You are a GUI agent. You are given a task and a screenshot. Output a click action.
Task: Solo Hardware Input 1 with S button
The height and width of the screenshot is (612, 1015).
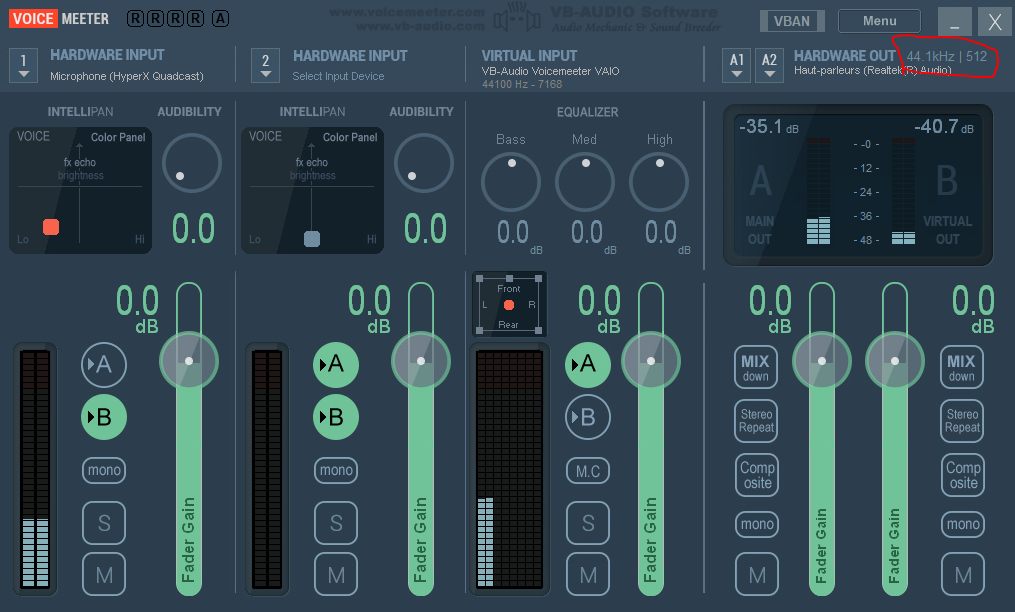click(104, 523)
